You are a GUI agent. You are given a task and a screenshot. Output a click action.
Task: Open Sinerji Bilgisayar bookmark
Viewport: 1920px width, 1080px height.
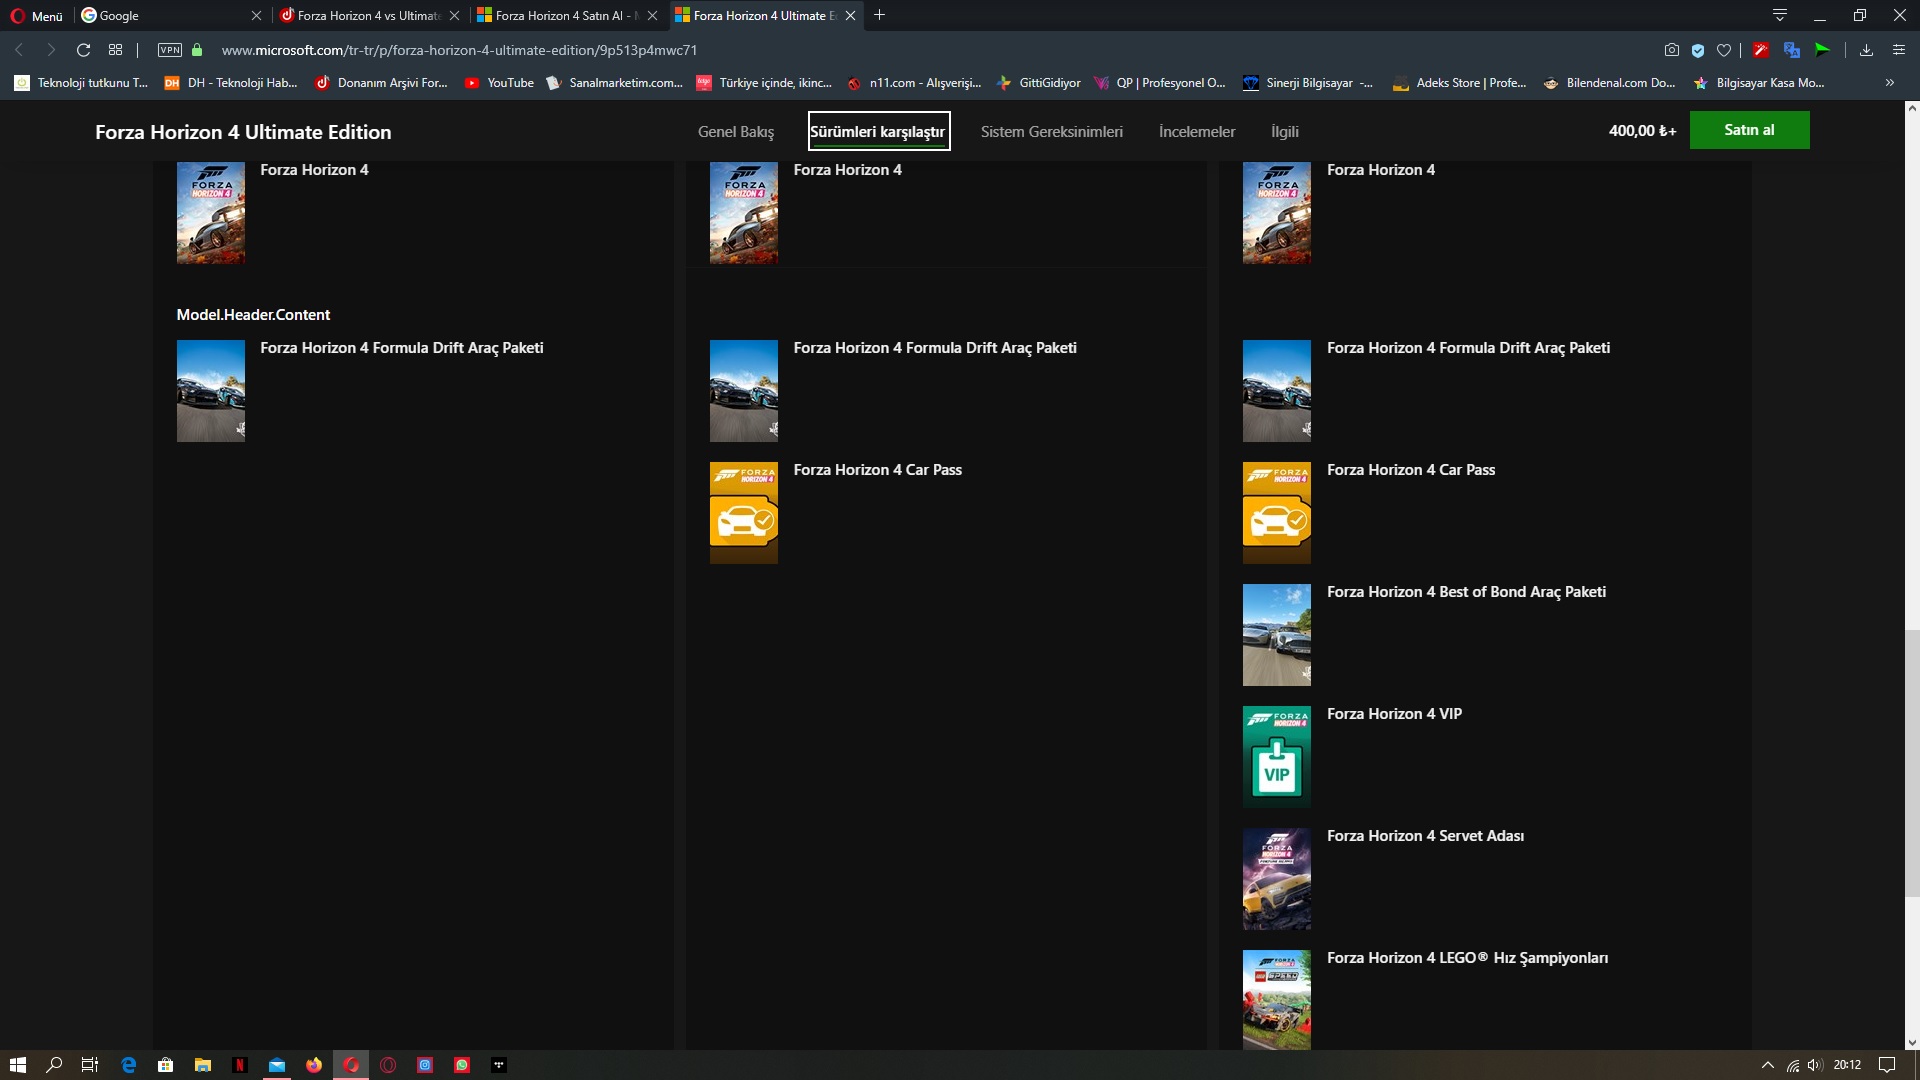click(x=1308, y=83)
